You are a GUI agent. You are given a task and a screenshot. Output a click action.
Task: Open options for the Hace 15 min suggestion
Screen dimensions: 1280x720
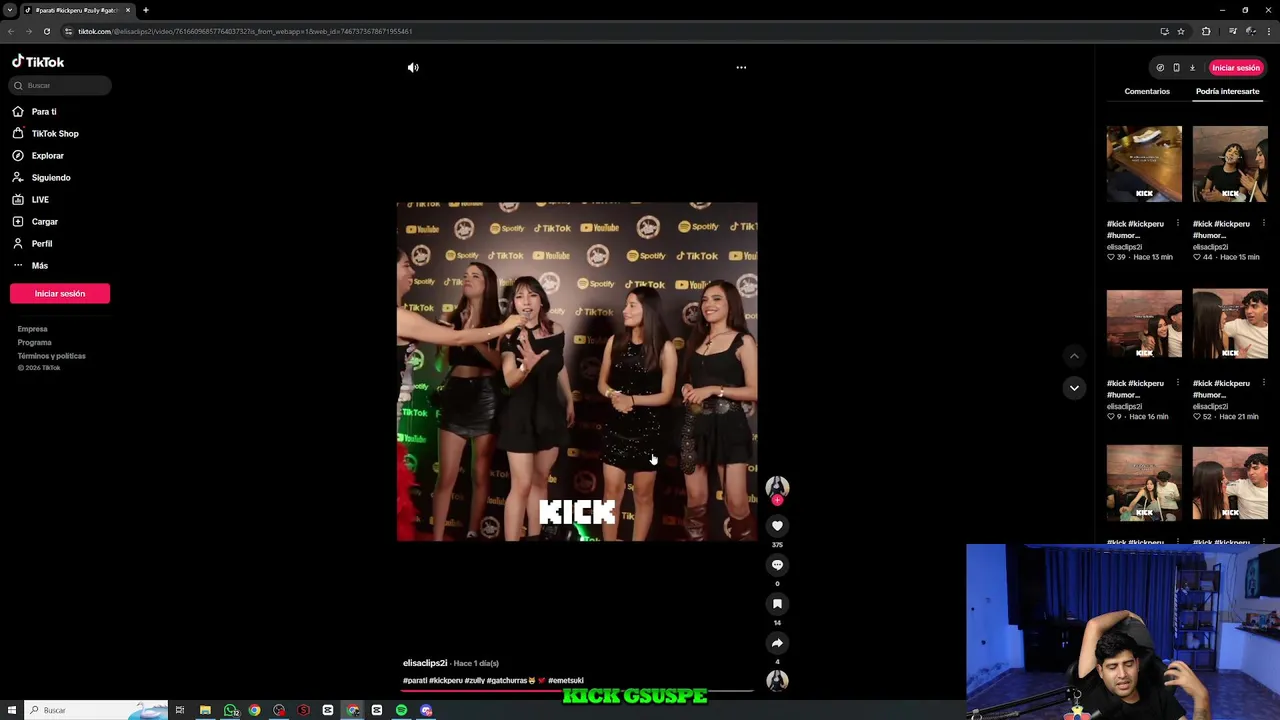[1263, 223]
